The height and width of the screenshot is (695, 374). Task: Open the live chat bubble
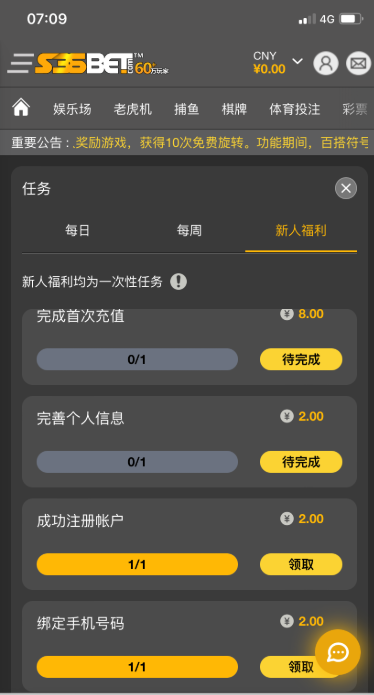338,652
